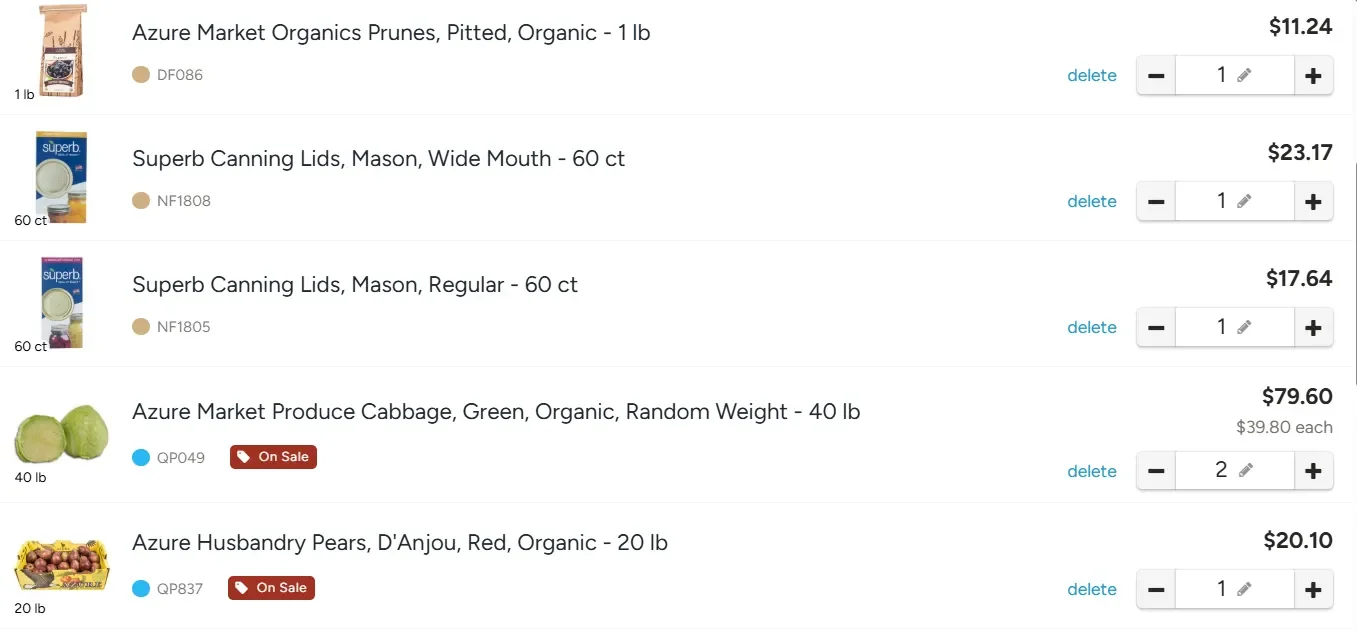Increase the Green Cabbage quantity
Screen dimensions: 1357x633
1313,470
